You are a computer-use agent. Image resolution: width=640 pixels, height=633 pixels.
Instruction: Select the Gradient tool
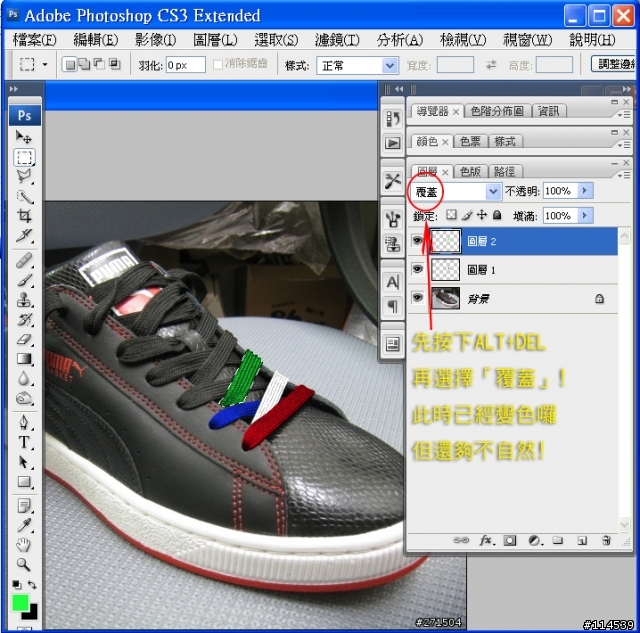tap(24, 359)
